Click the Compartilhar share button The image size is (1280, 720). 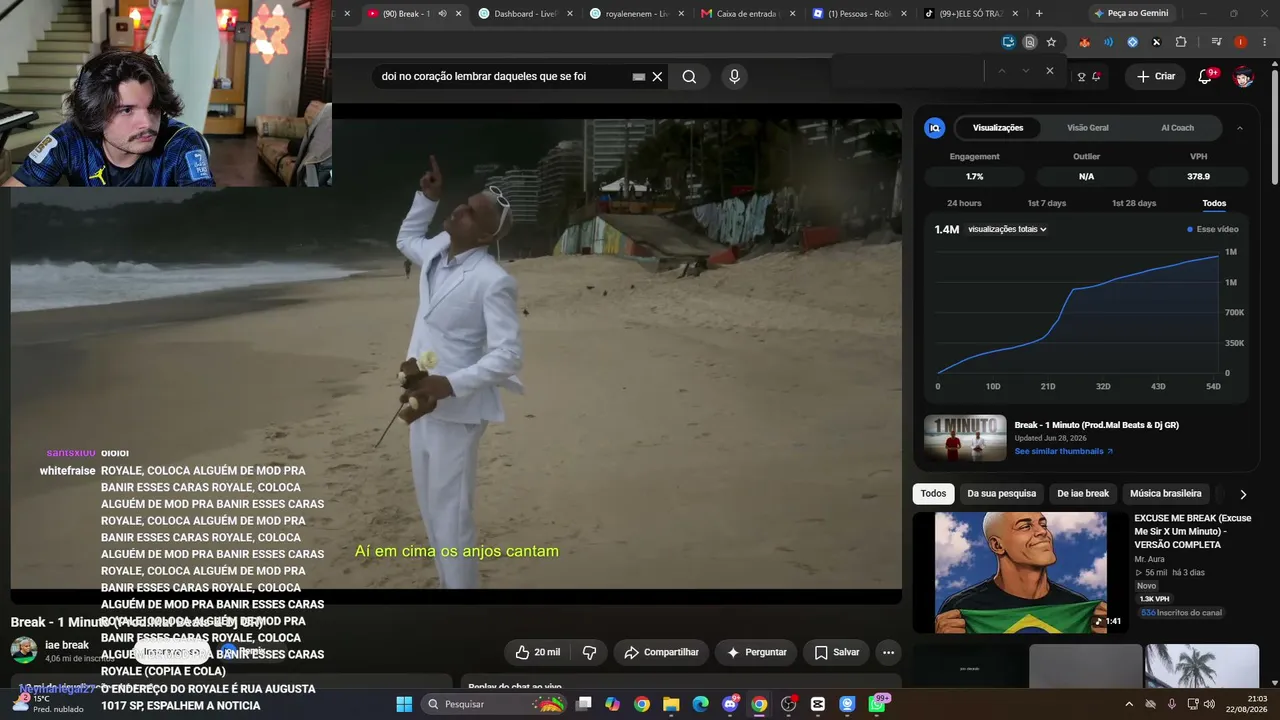click(x=661, y=653)
